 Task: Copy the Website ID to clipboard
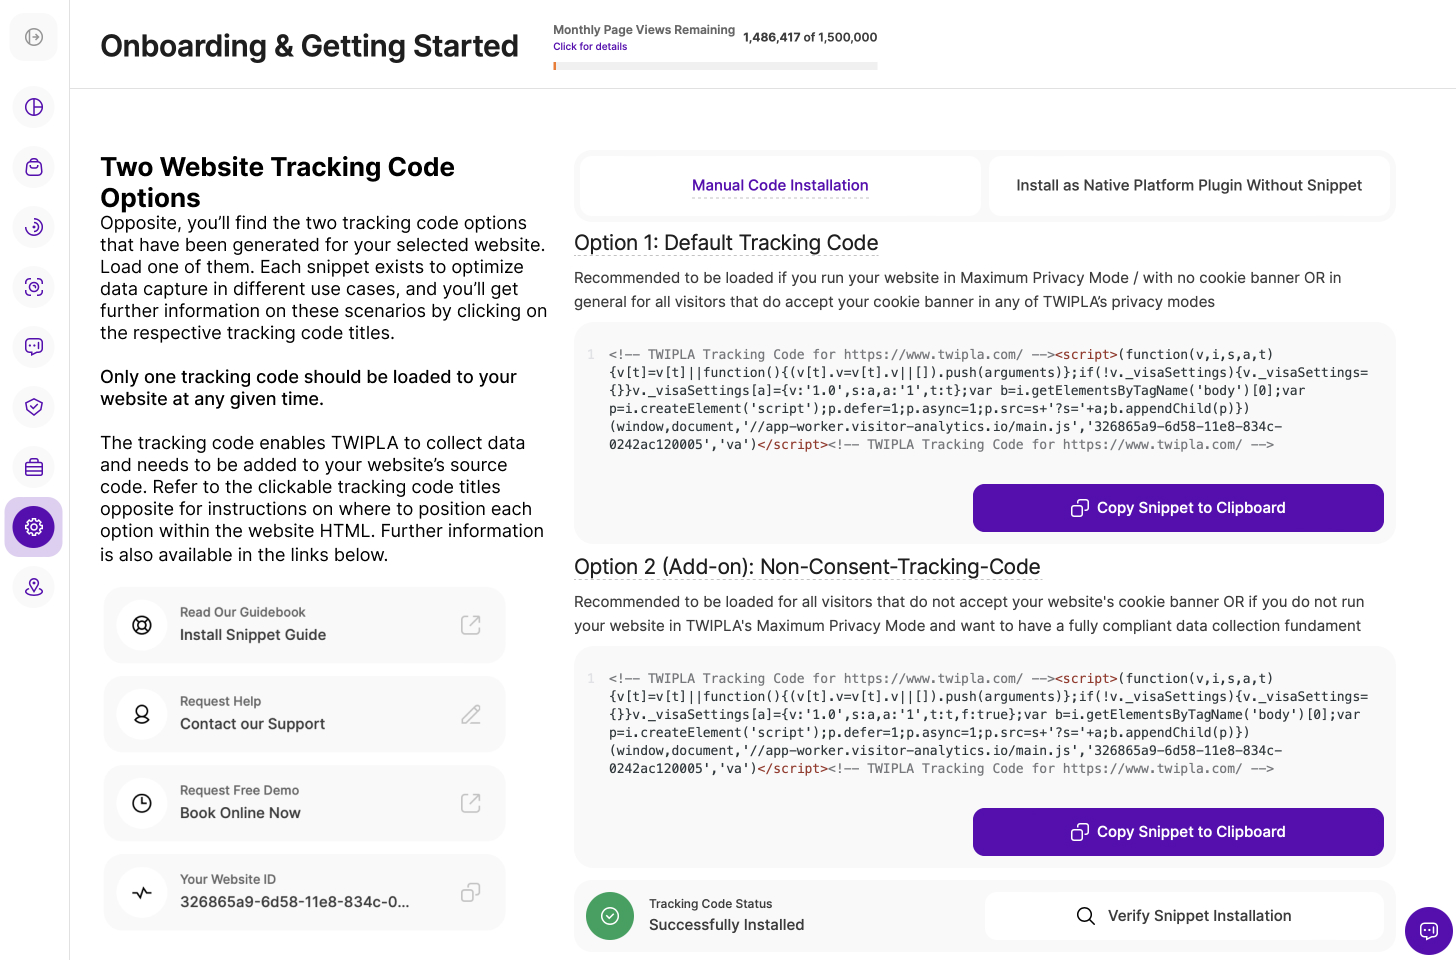[470, 892]
